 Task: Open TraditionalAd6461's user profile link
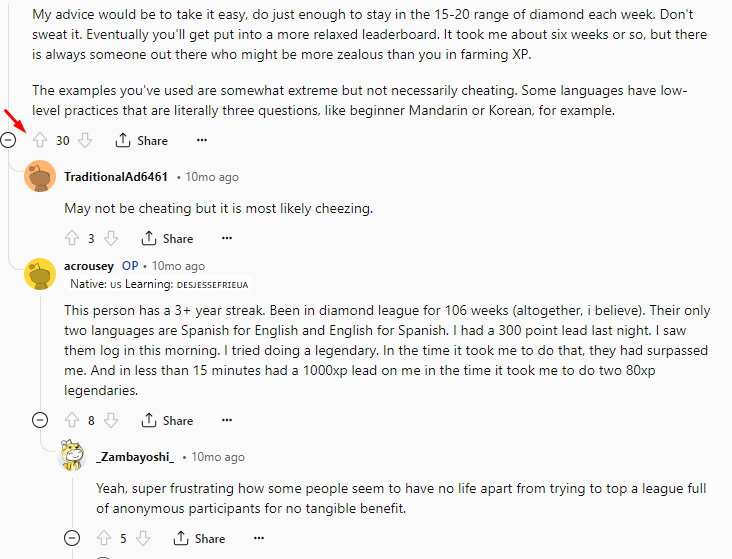click(x=116, y=177)
